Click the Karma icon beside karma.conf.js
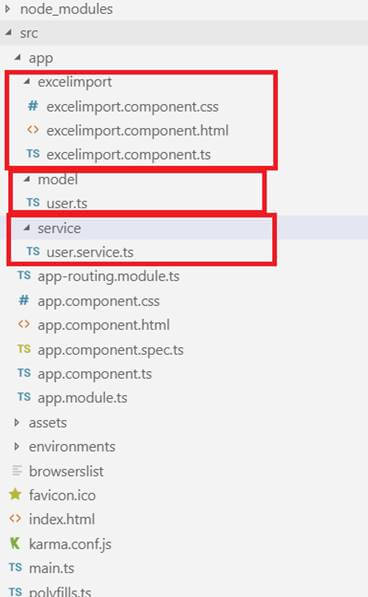Image resolution: width=368 pixels, height=597 pixels. pyautogui.click(x=15, y=543)
